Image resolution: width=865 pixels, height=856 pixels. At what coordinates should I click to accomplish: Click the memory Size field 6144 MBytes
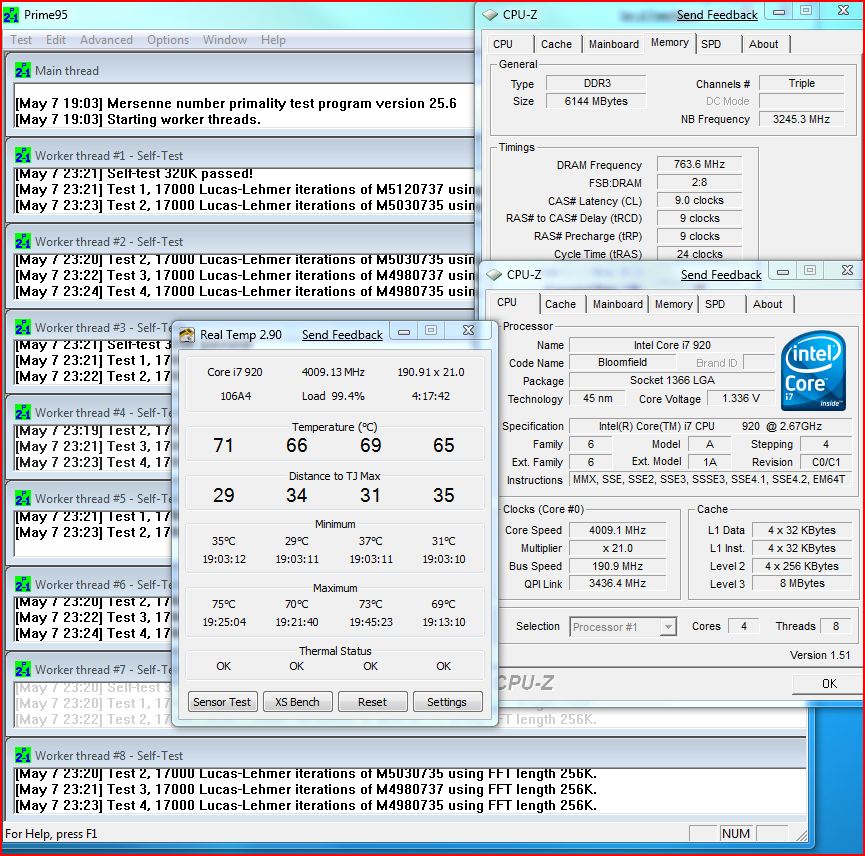pos(596,101)
